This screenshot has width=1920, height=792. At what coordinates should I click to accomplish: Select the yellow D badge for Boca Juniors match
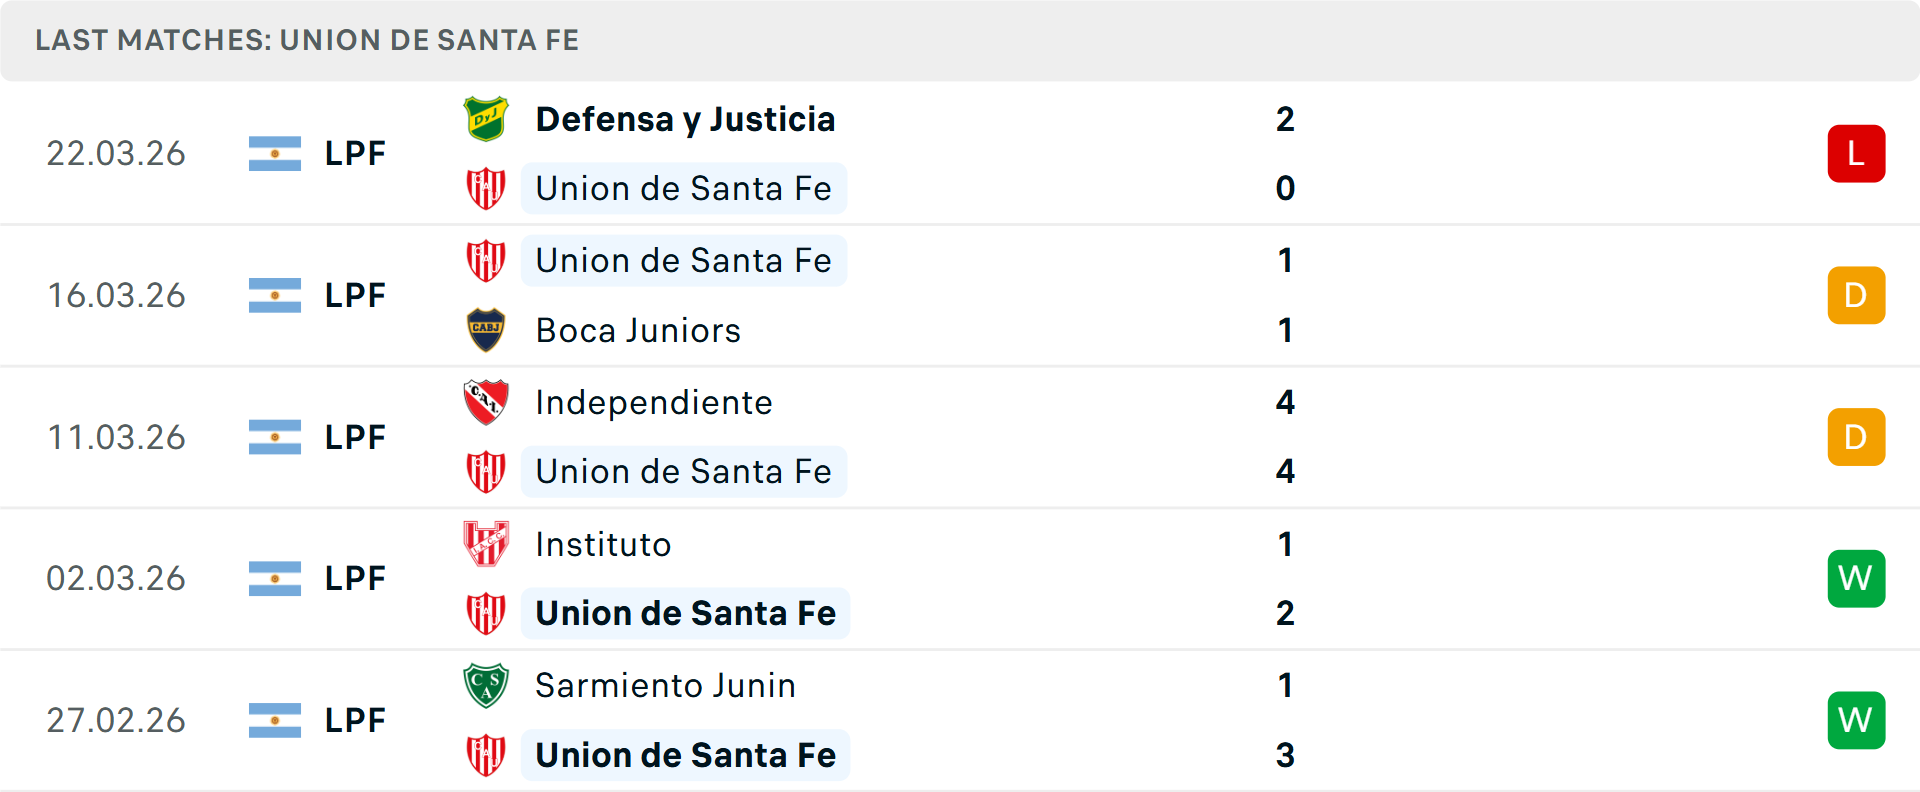coord(1856,295)
